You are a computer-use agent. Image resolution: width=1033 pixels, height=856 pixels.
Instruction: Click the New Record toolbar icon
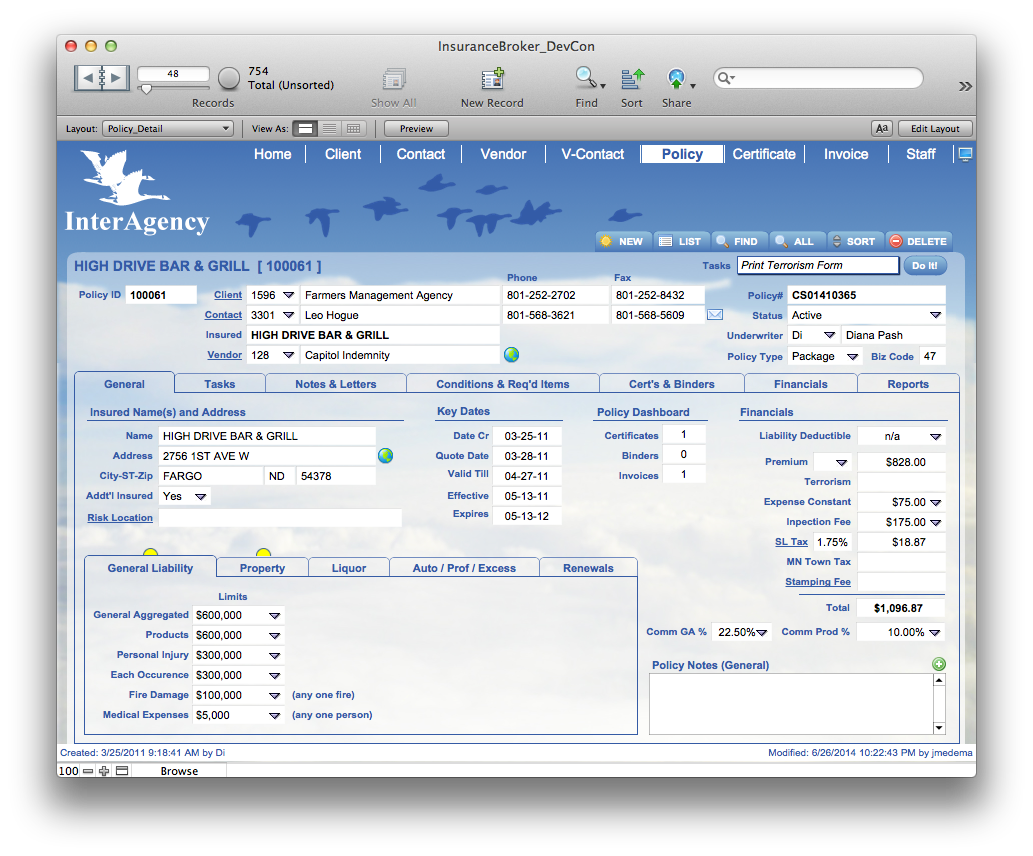[492, 80]
